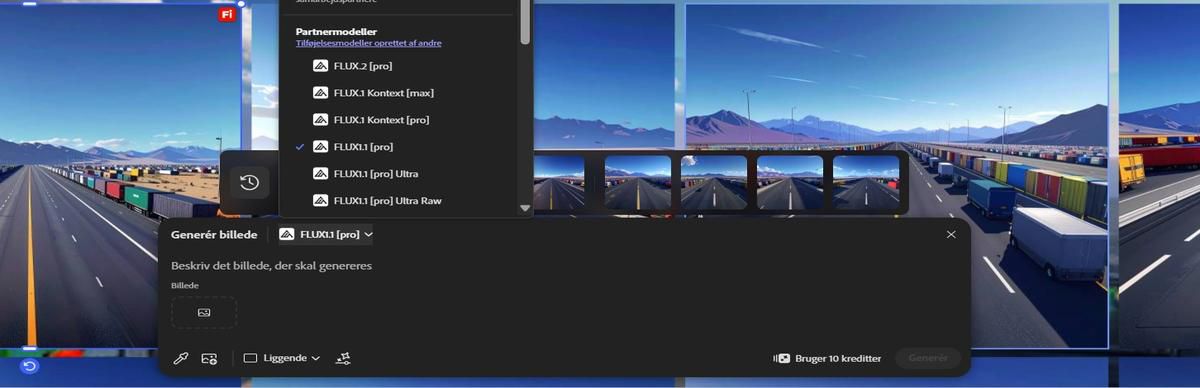Click the eyedropper style picker icon
1200x388 pixels.
[x=181, y=358]
